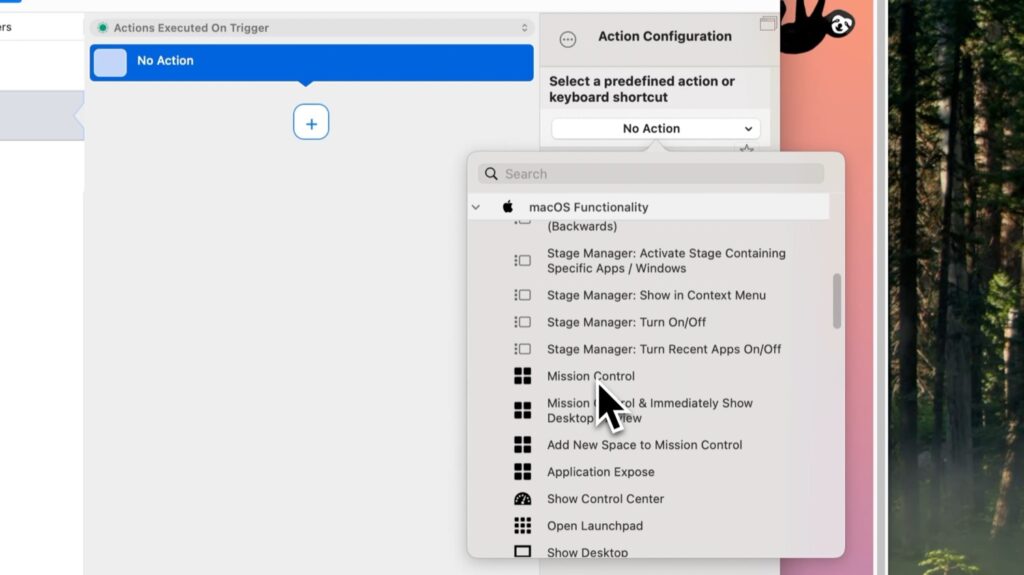Click the Mission Control grid icon
Image resolution: width=1024 pixels, height=575 pixels.
(522, 376)
